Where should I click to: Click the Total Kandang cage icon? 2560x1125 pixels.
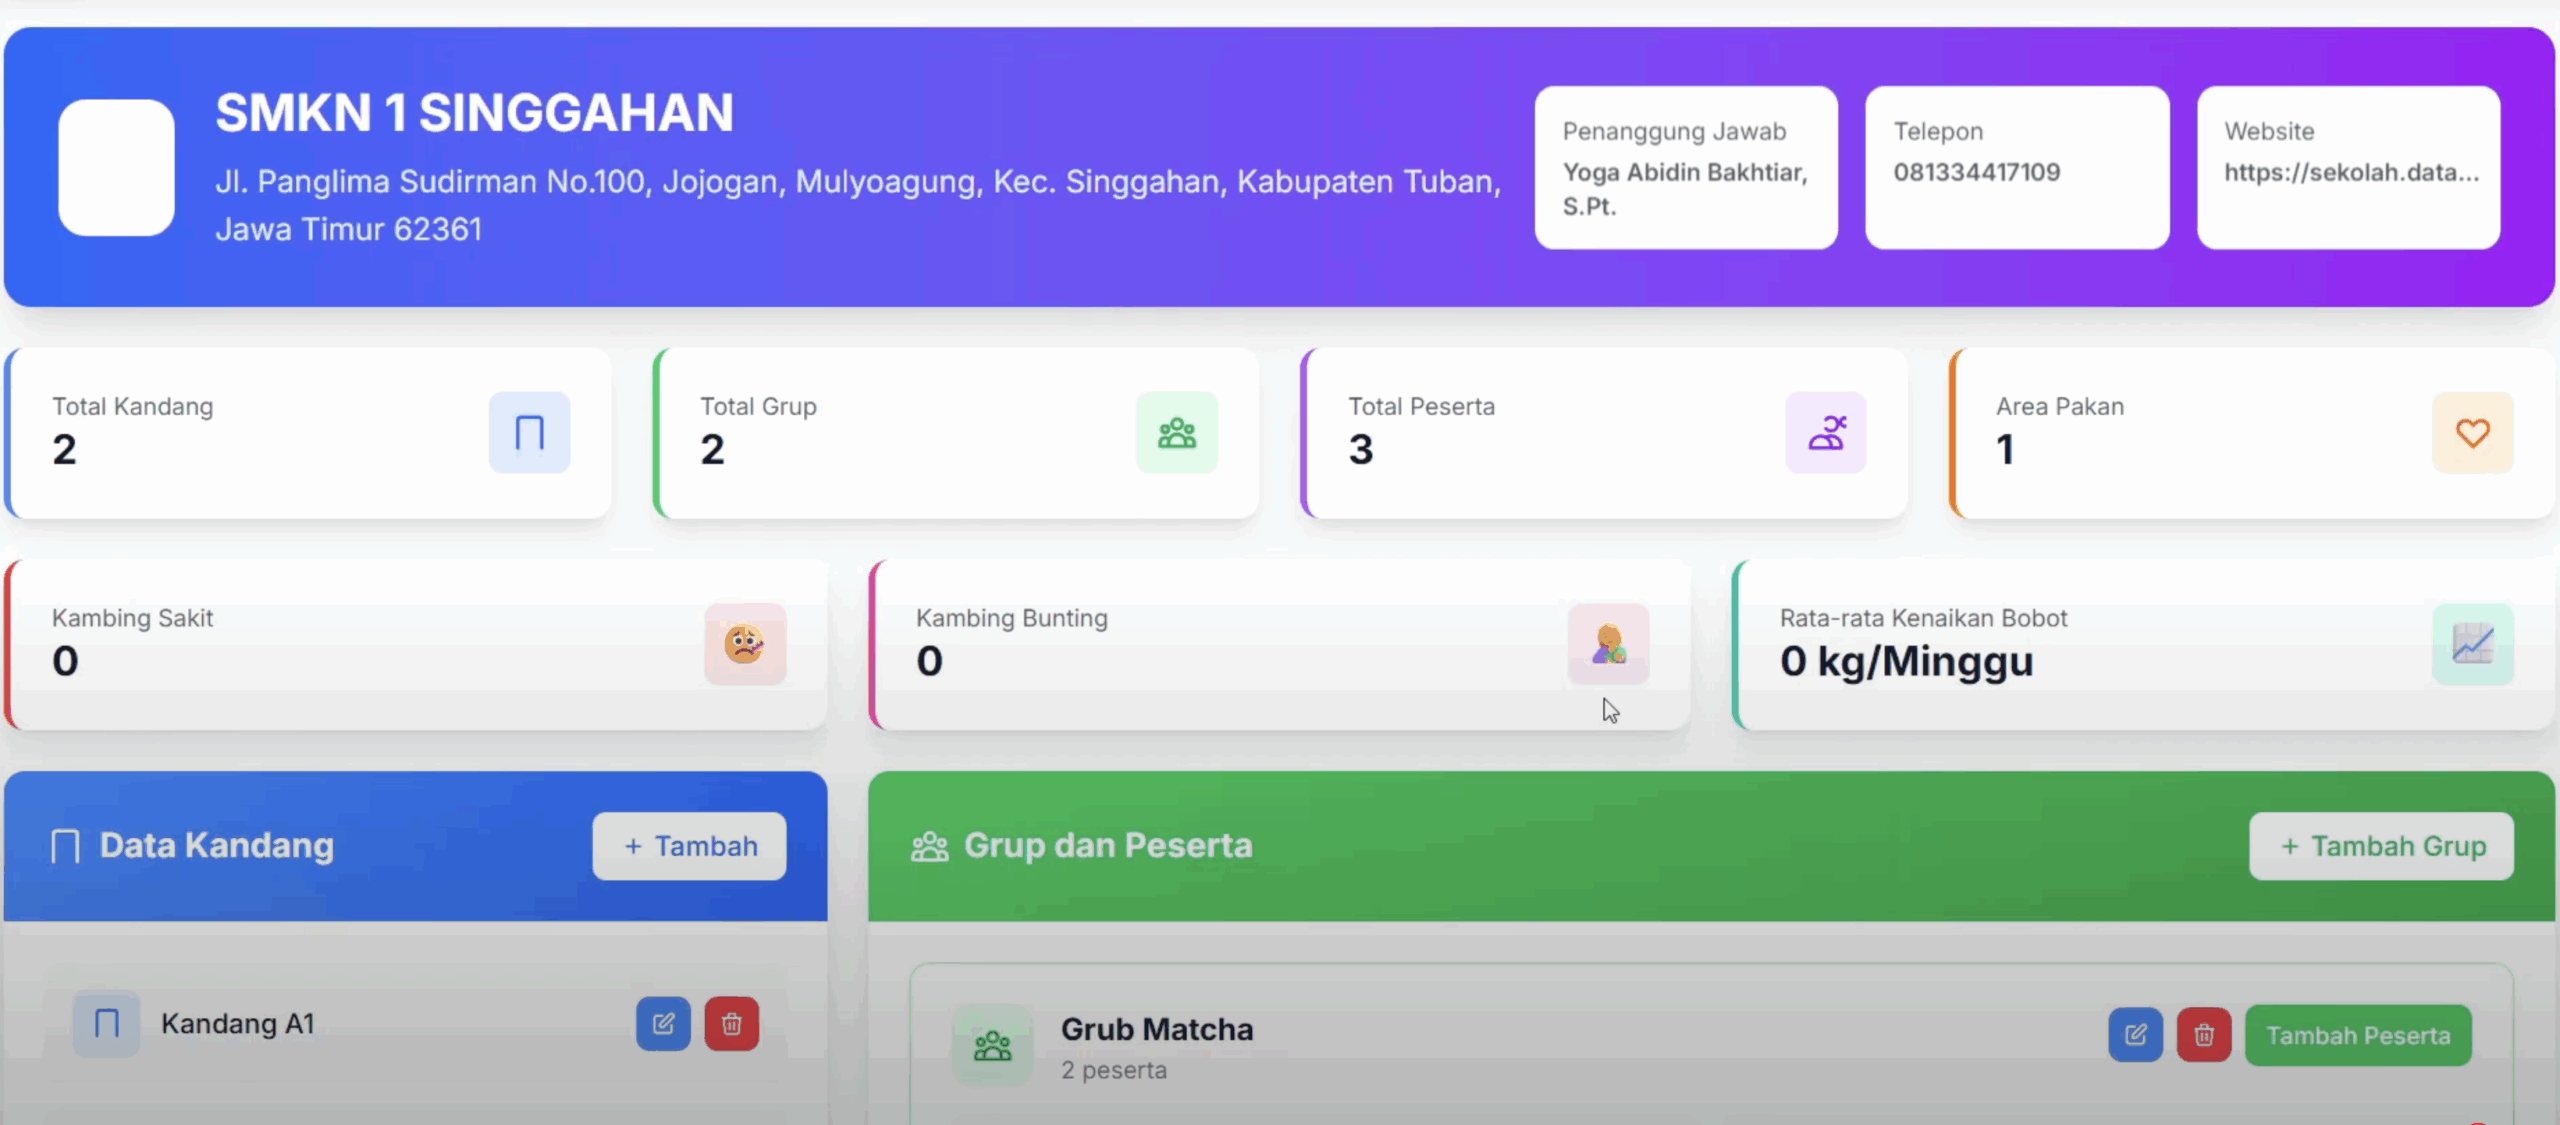point(529,433)
